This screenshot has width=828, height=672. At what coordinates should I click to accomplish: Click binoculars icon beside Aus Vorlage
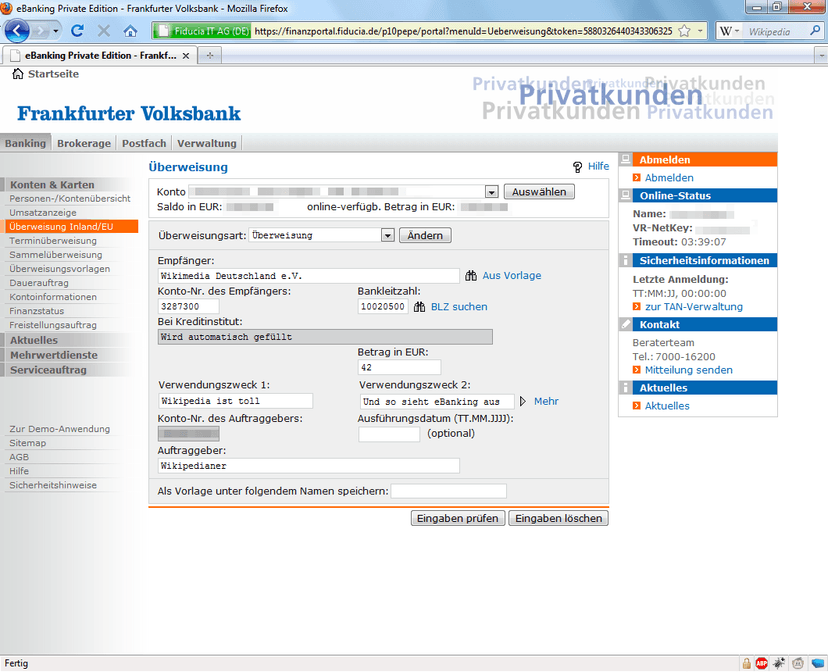click(x=471, y=276)
